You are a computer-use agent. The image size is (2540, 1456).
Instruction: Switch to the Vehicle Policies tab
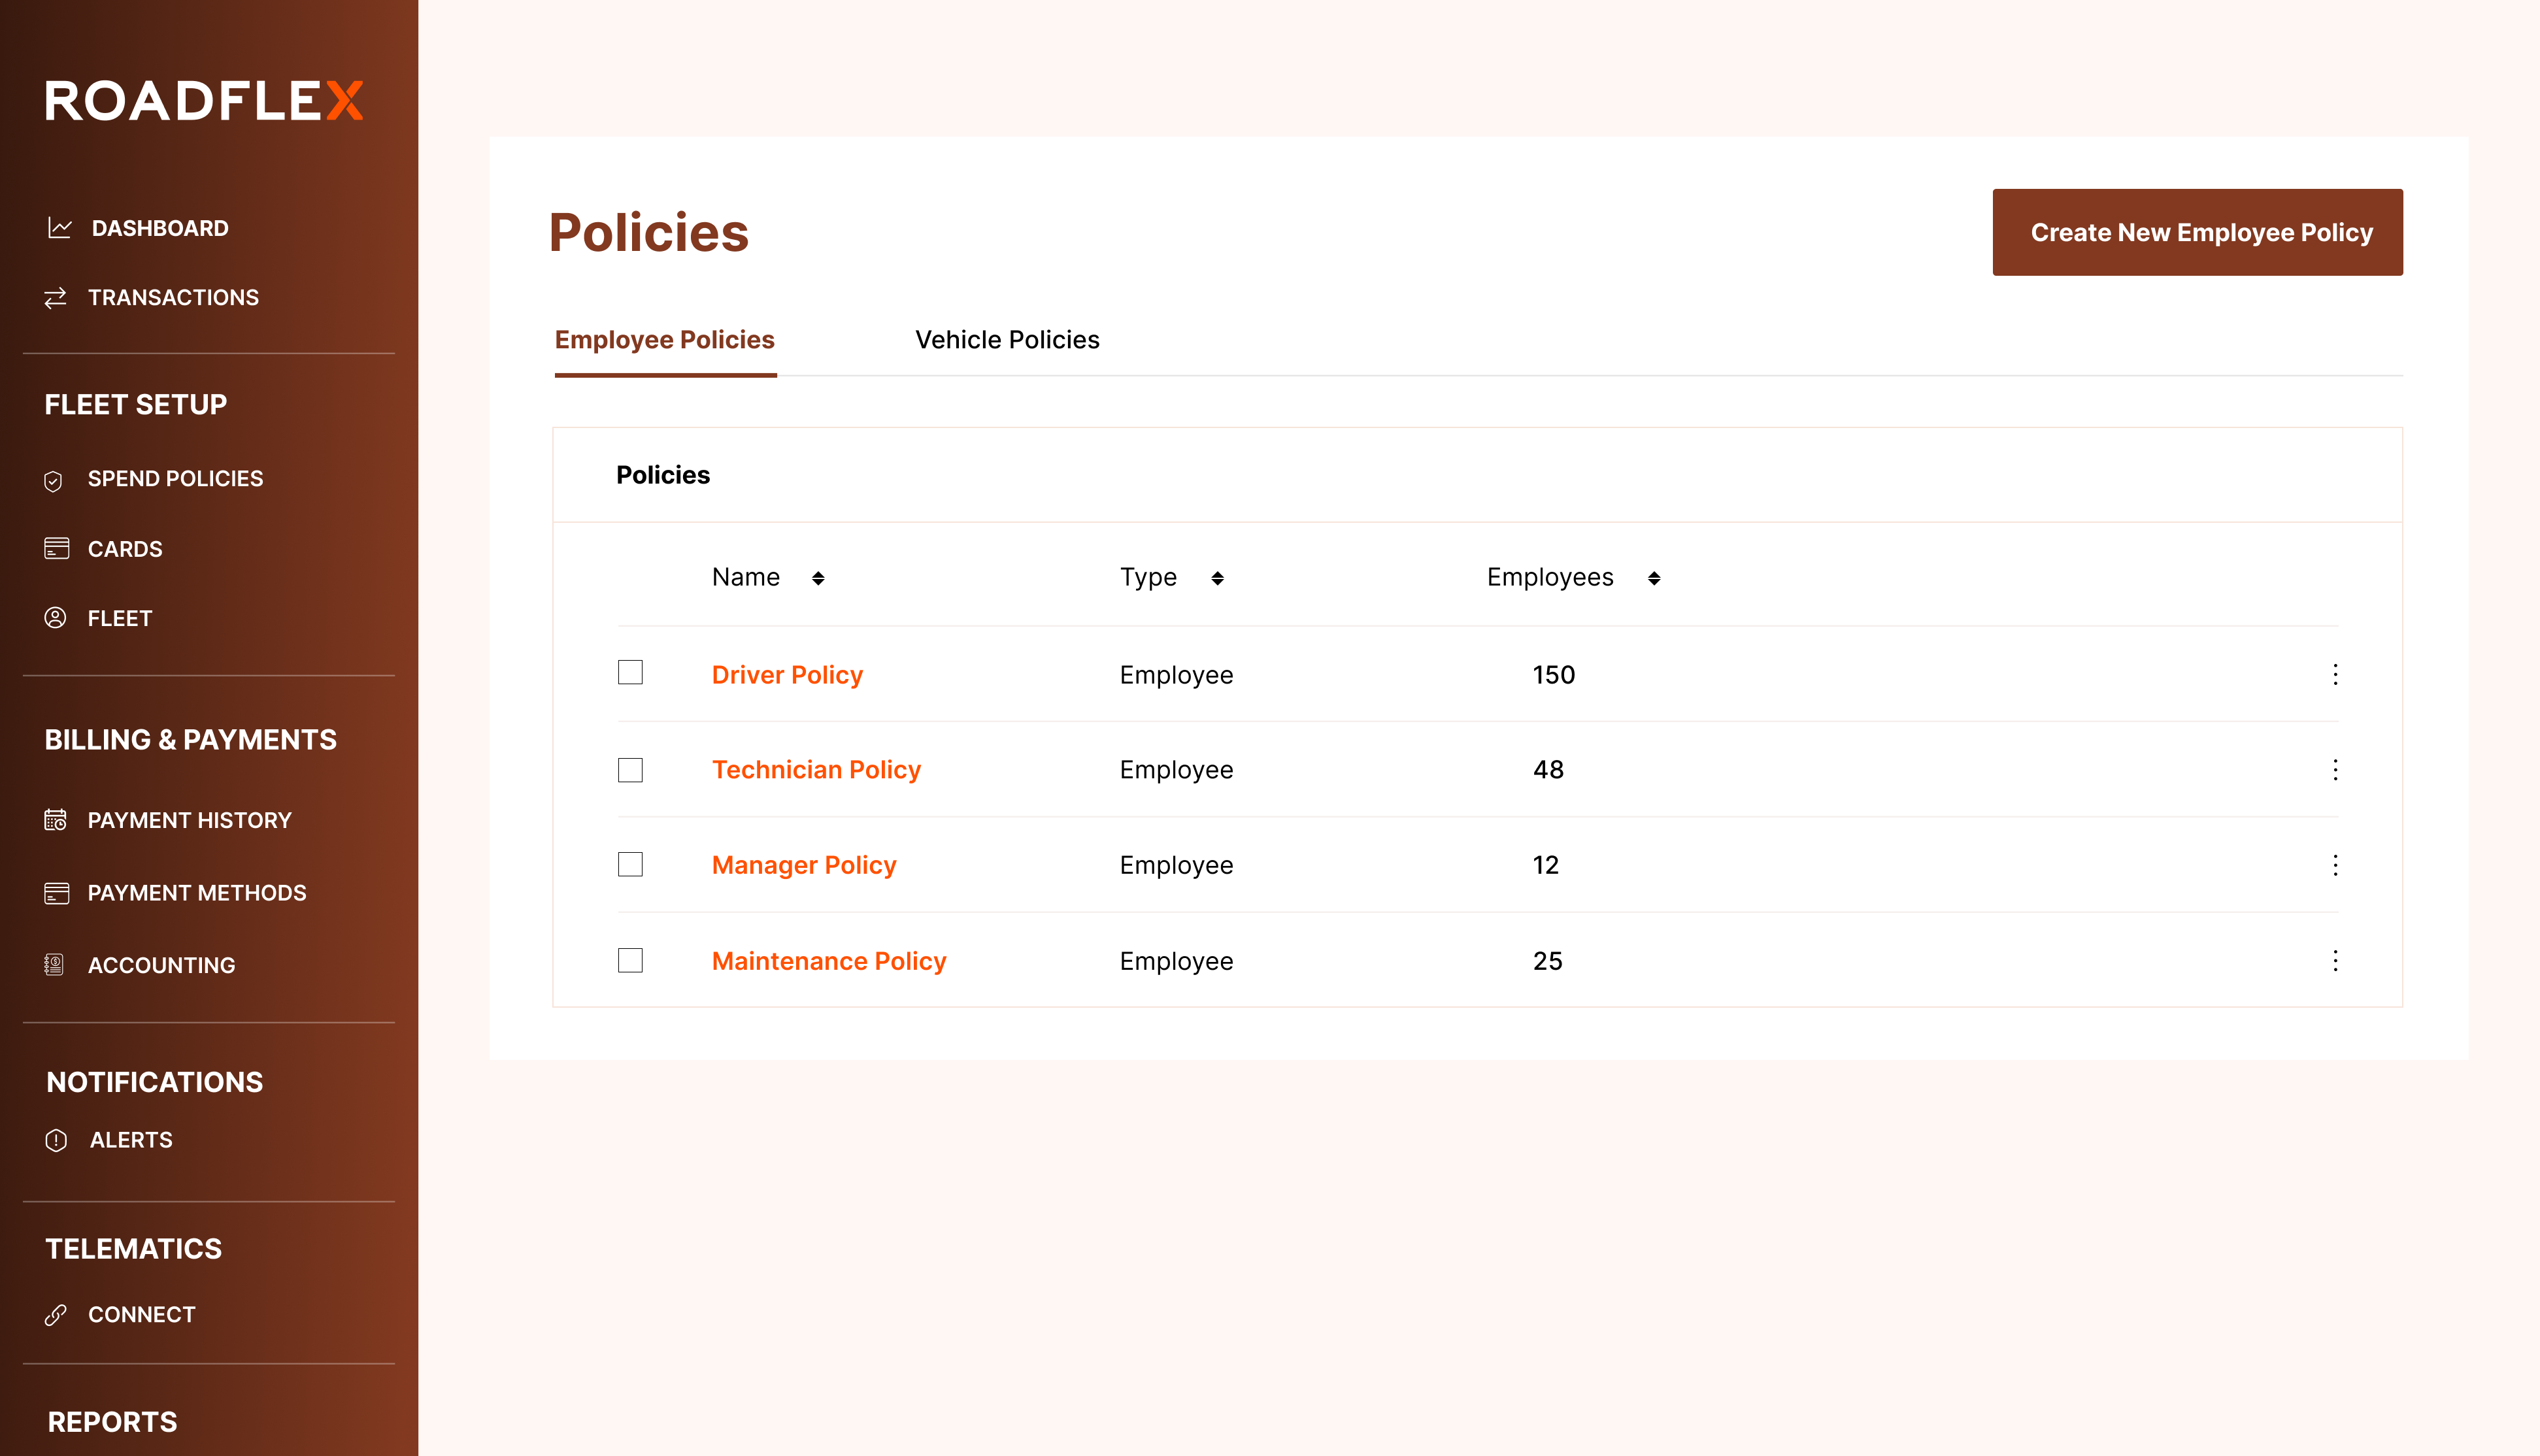point(1007,340)
